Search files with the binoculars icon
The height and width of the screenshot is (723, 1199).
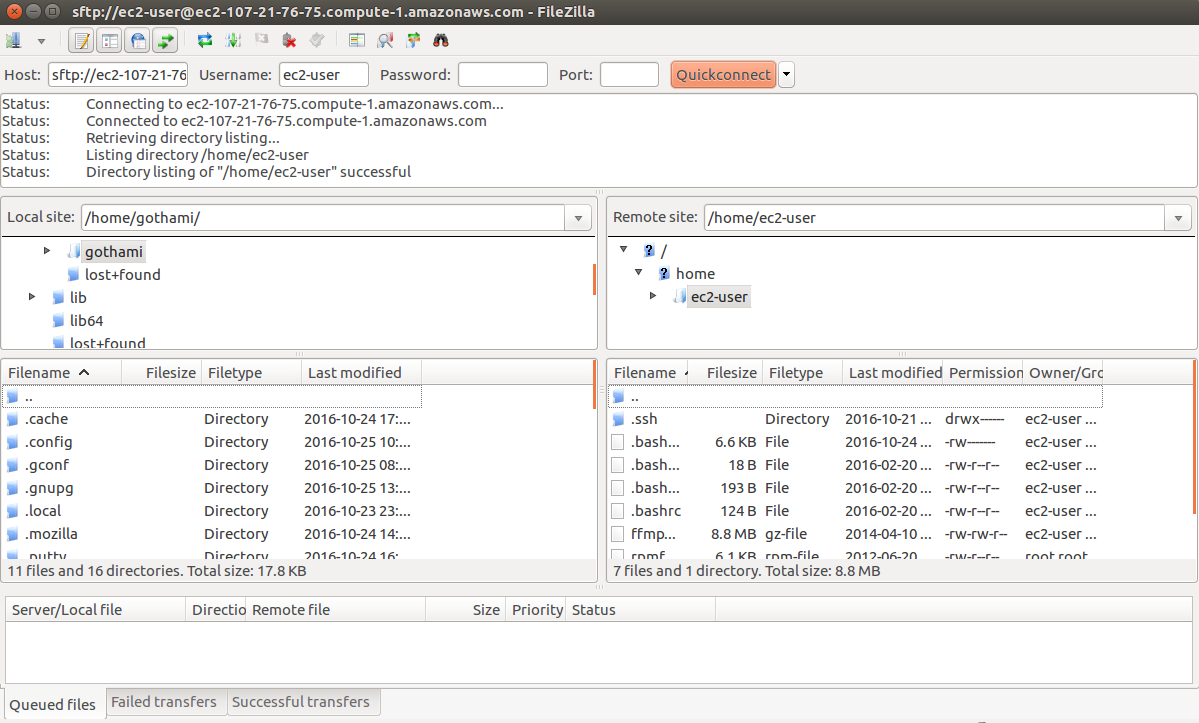[x=441, y=41]
